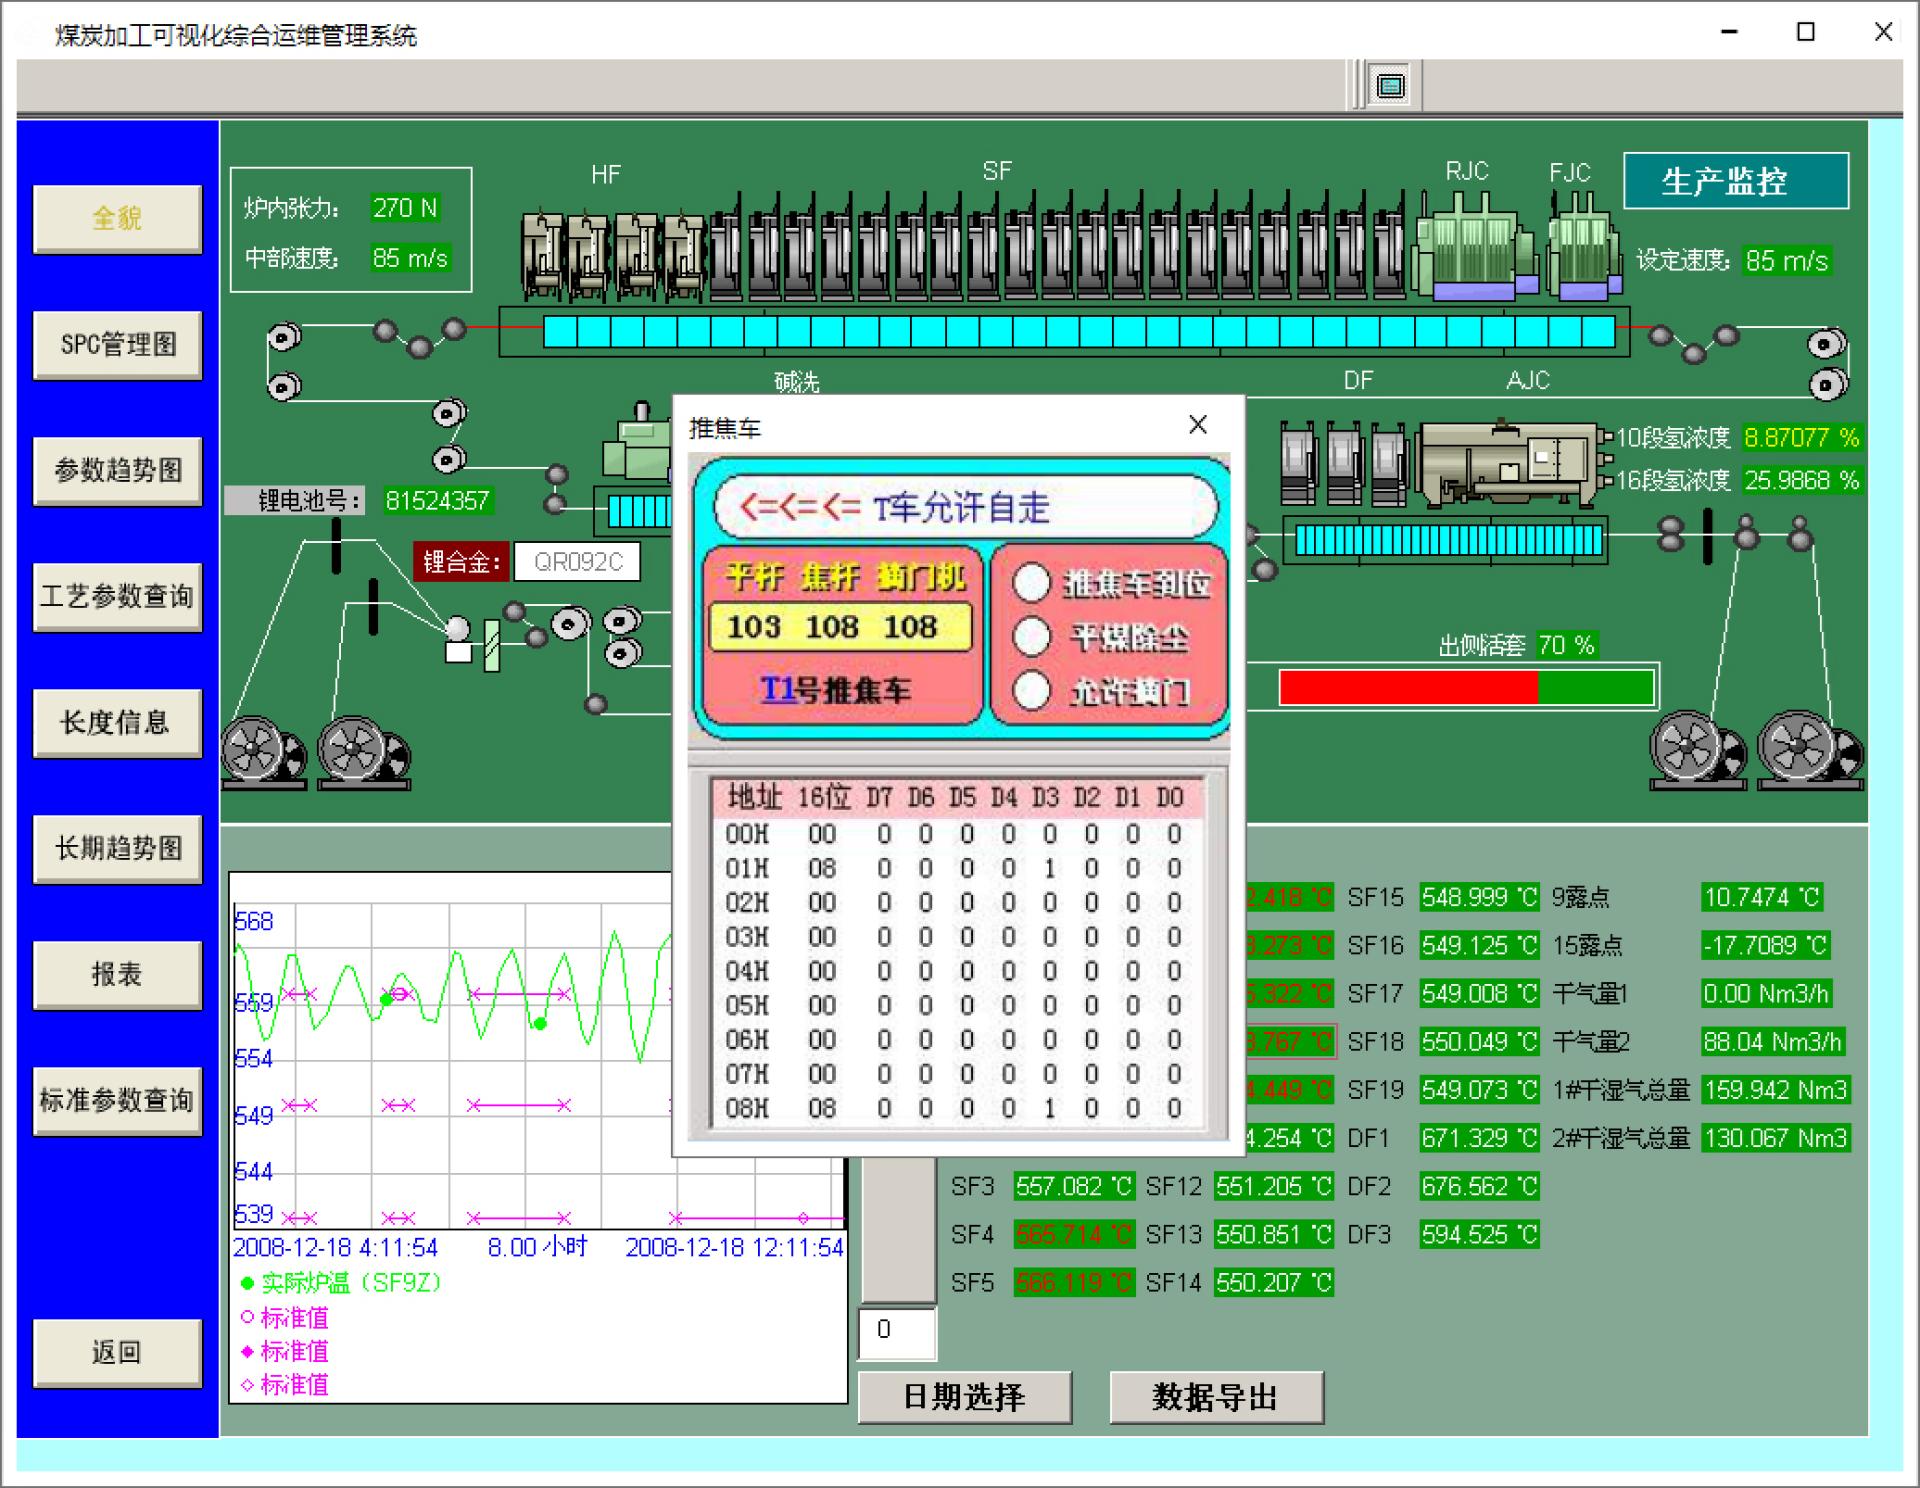
Task: Select the 允许摘门 radio button
Action: point(1031,690)
